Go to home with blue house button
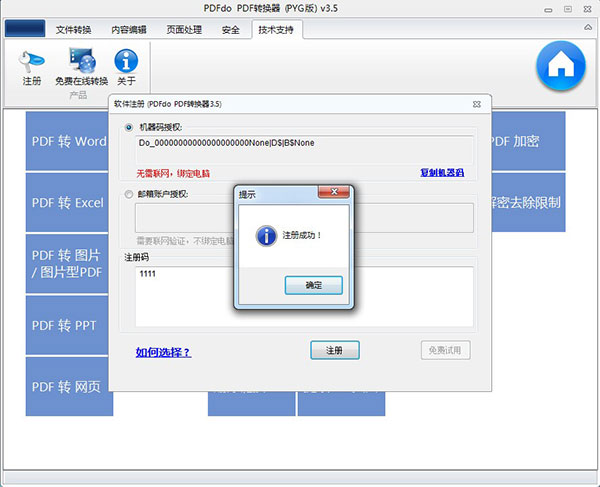This screenshot has height=487, width=600. click(x=561, y=66)
